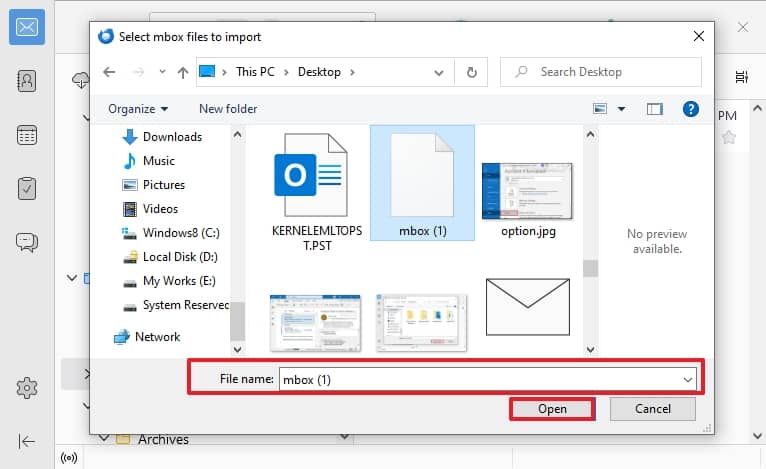Select System Reserved drive

(x=175, y=305)
